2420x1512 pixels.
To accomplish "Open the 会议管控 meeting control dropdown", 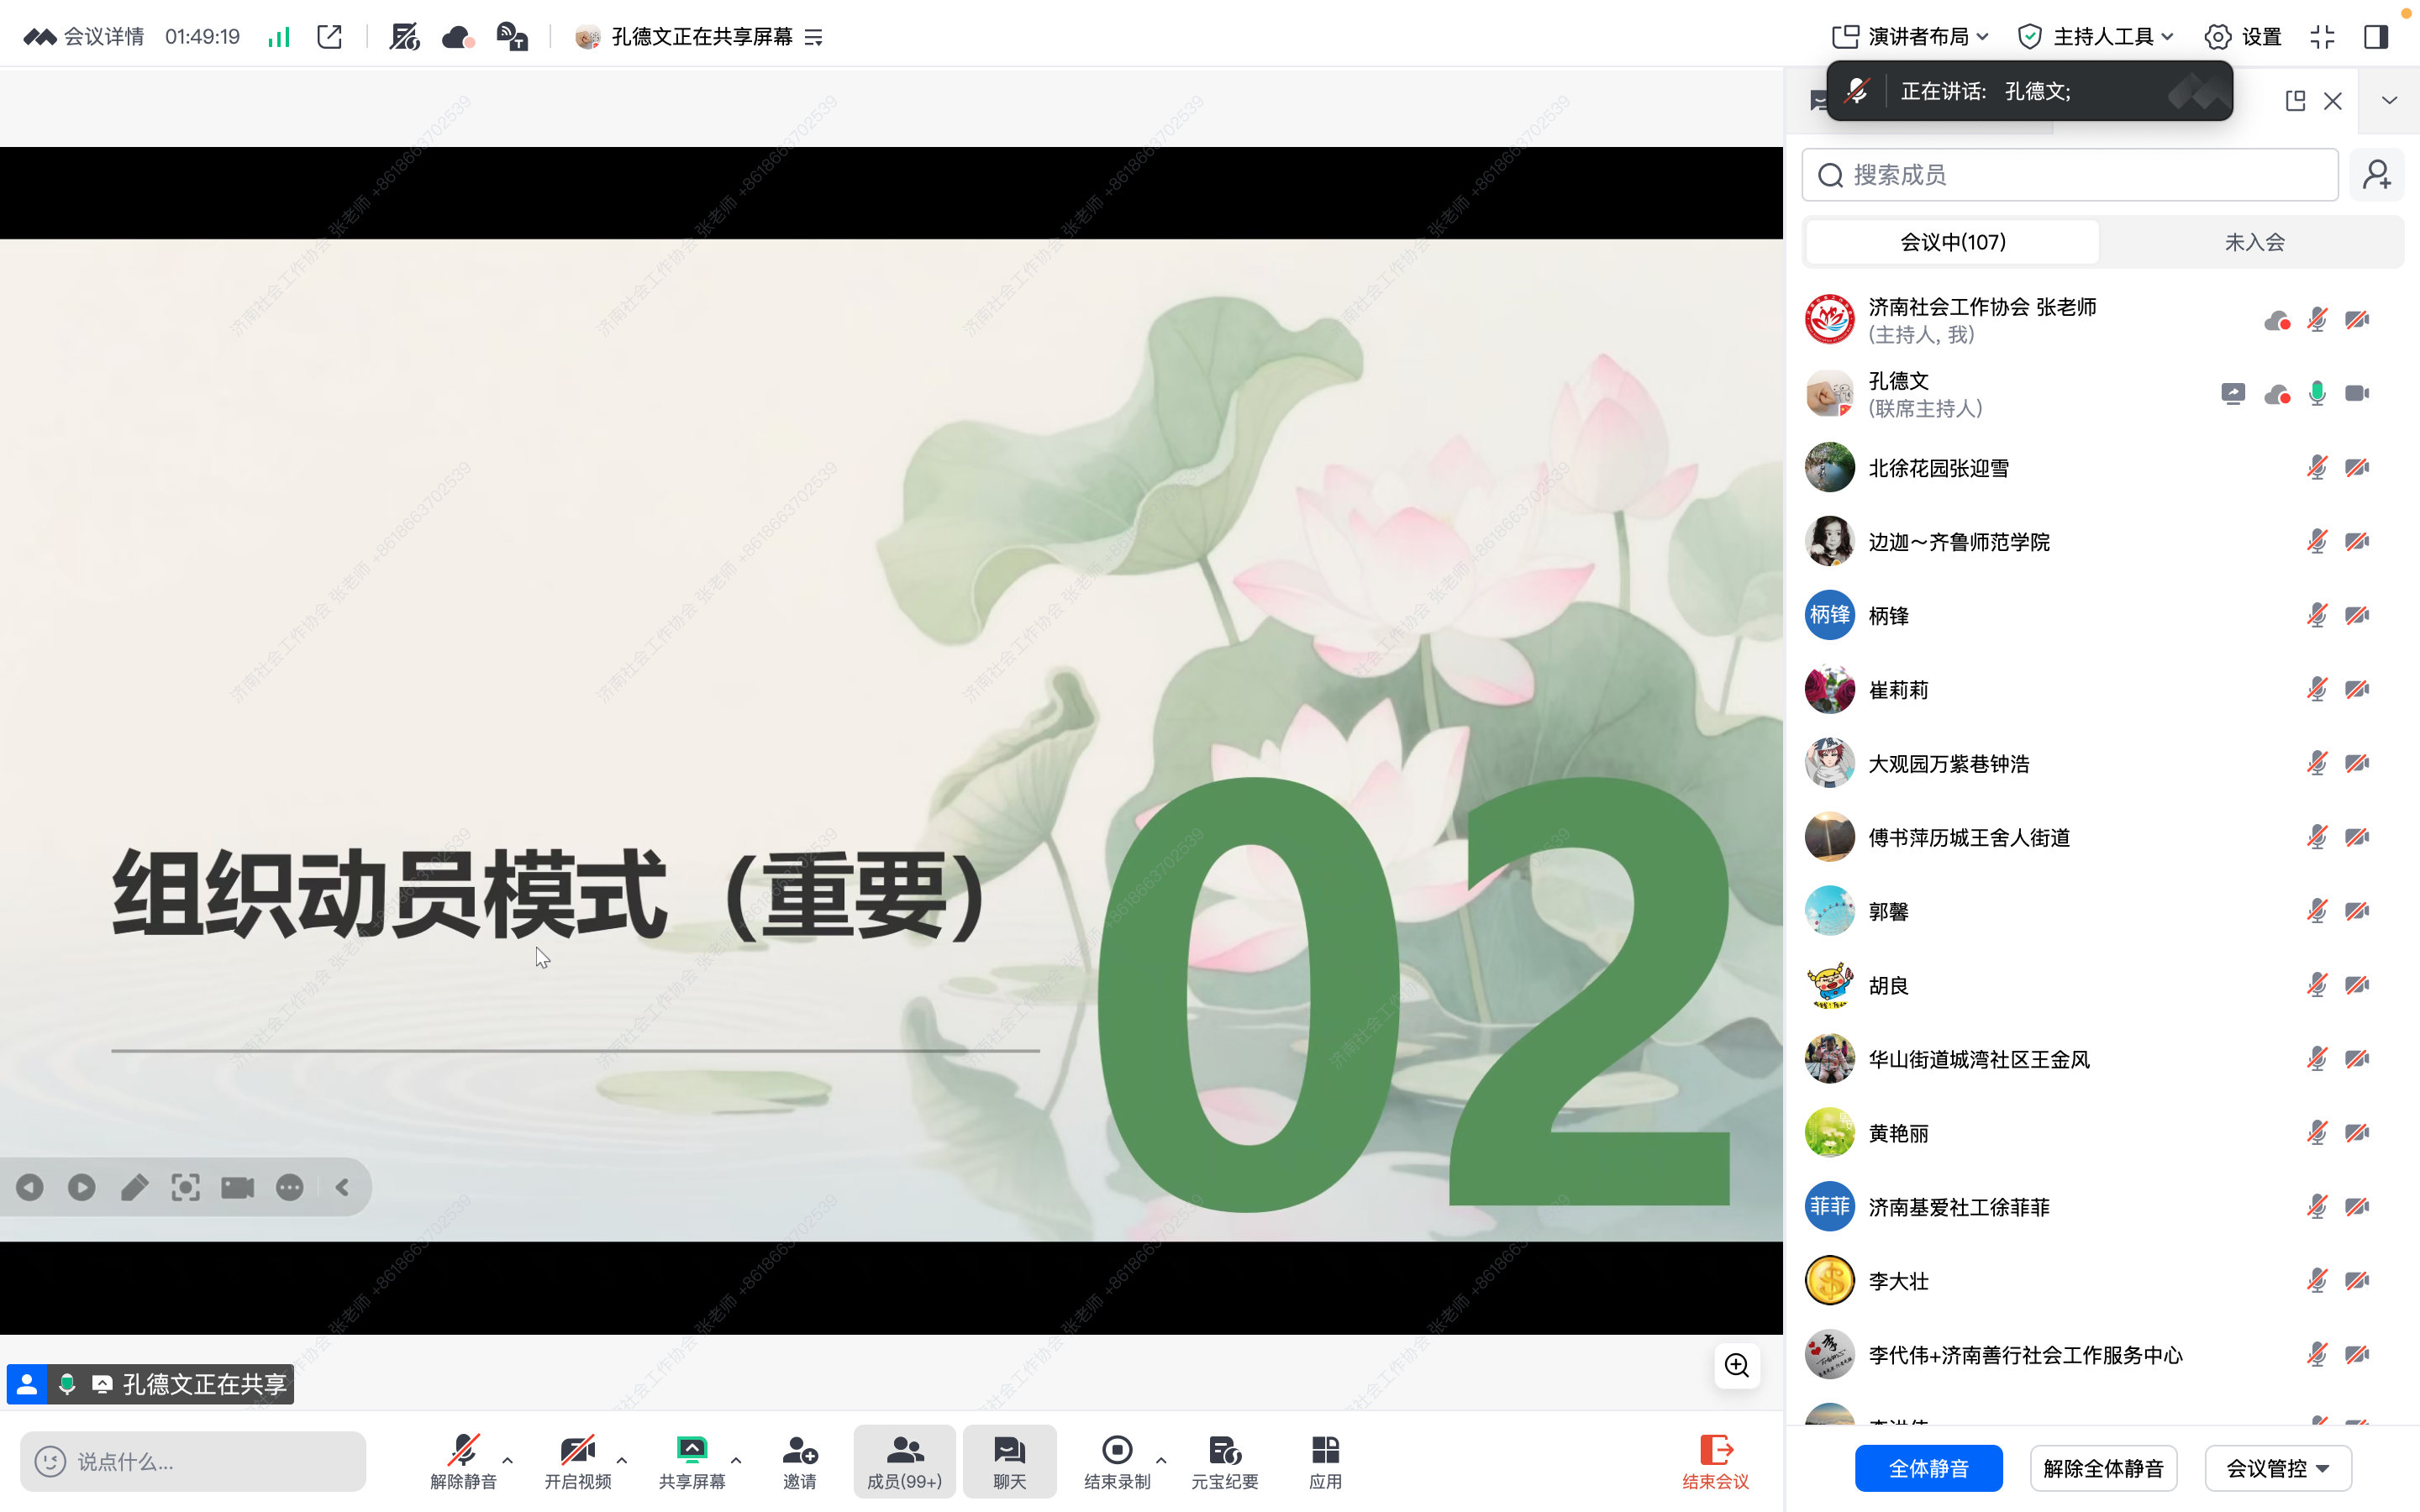I will coord(2278,1467).
